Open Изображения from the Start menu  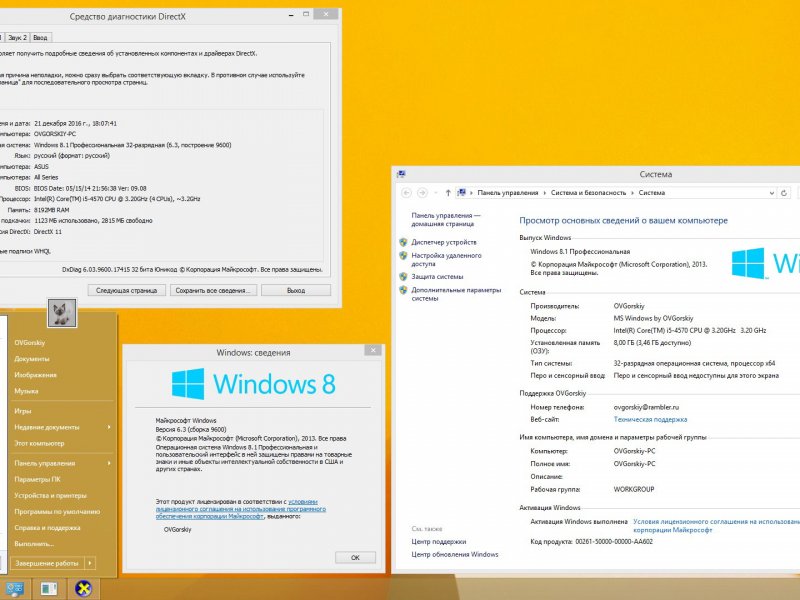coord(35,375)
